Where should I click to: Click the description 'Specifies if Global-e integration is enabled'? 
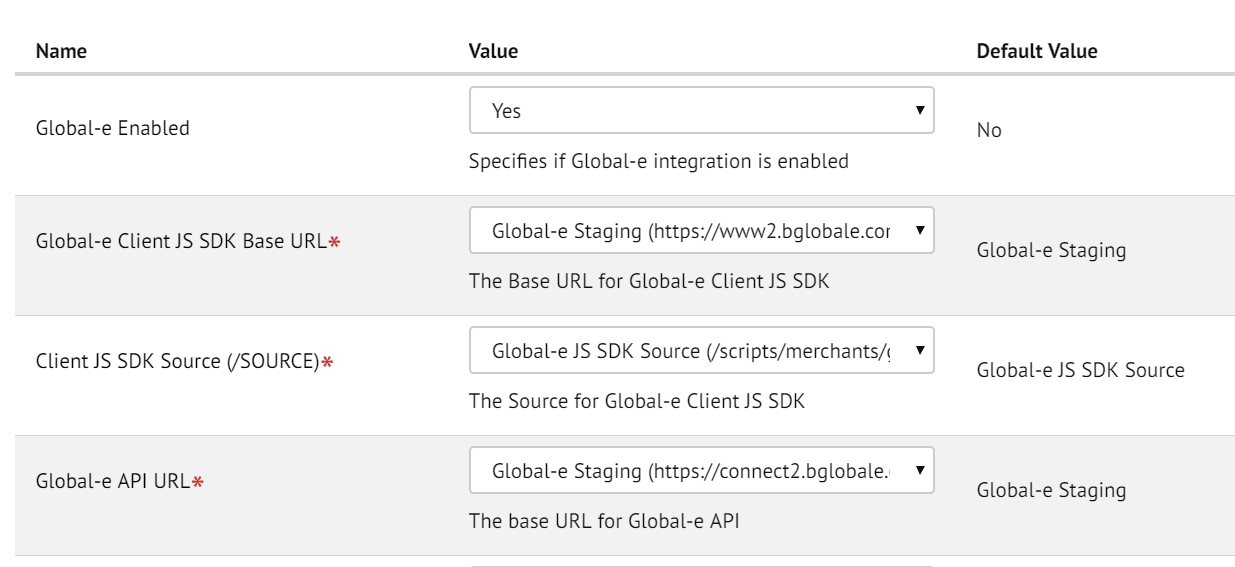(x=659, y=161)
